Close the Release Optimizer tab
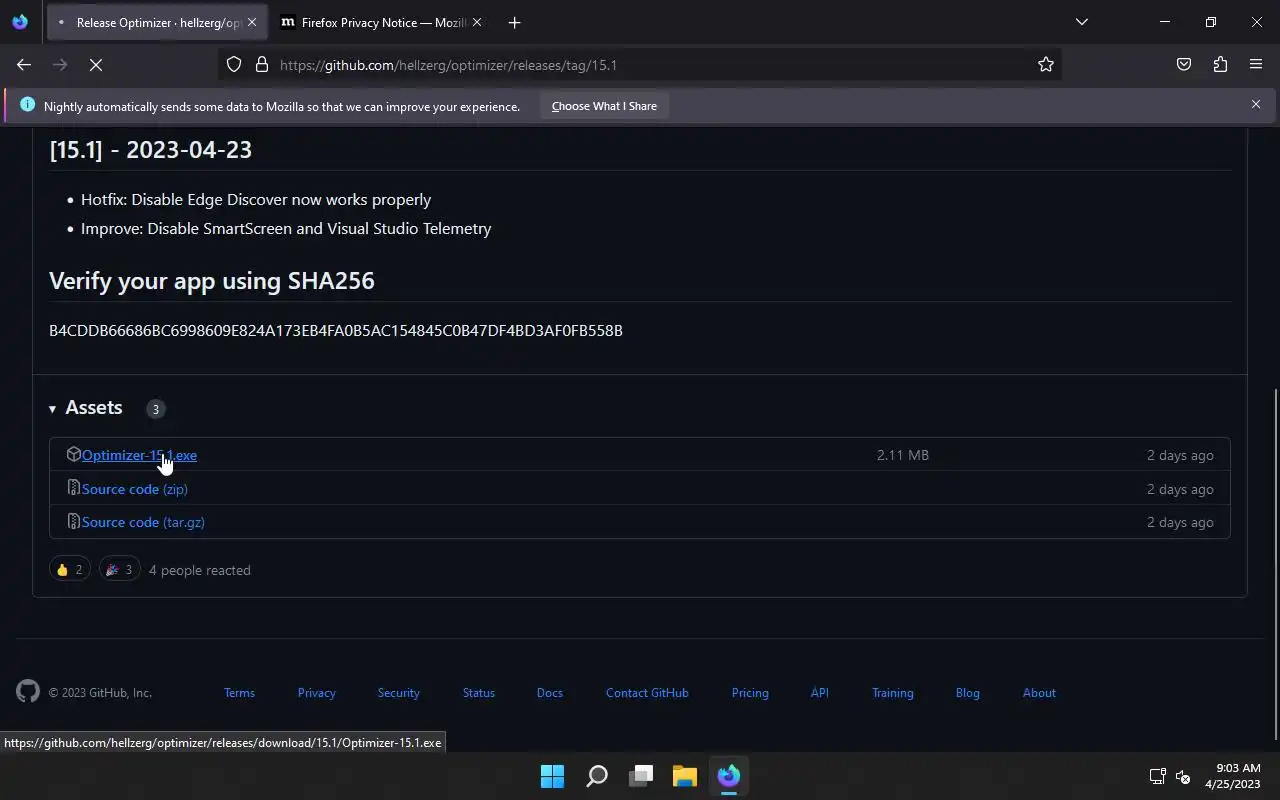 [x=252, y=22]
